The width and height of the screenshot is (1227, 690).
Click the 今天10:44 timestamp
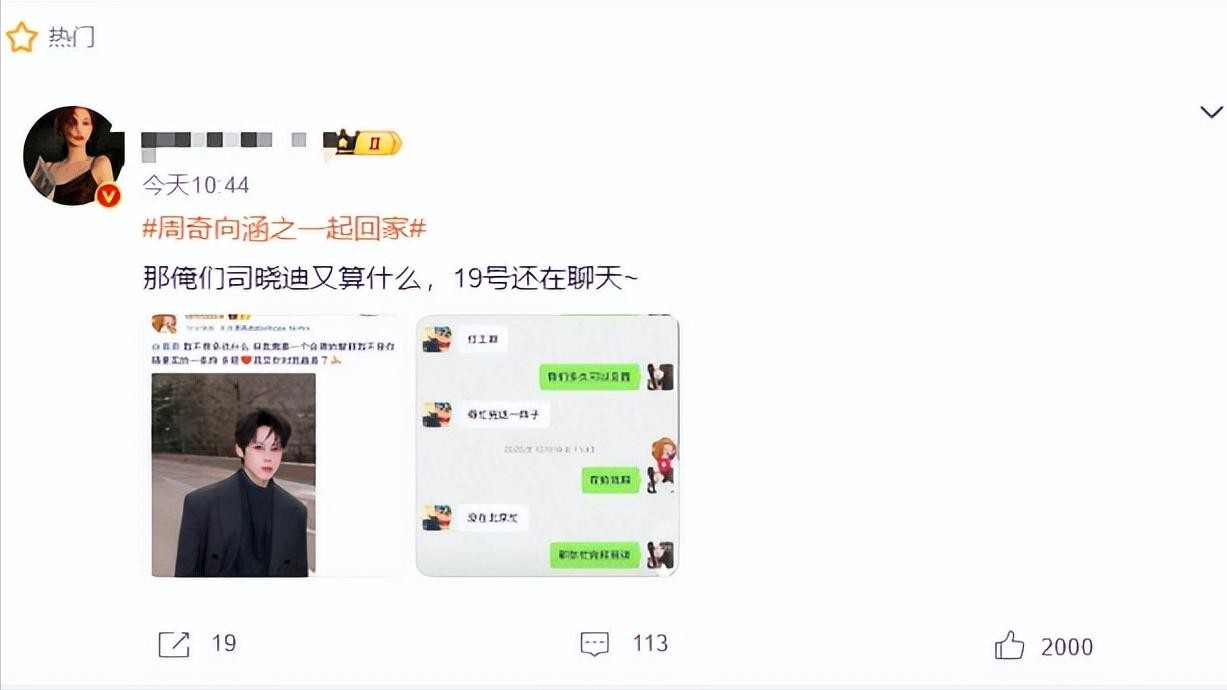pos(195,185)
